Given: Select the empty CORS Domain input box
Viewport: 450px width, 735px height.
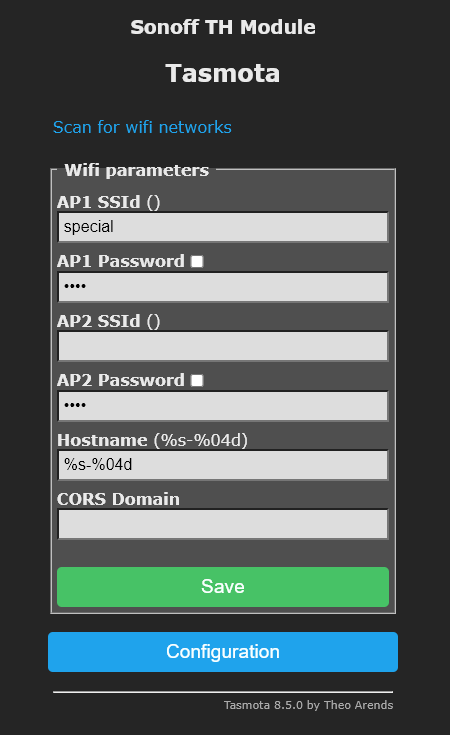Looking at the screenshot, I should coord(223,524).
